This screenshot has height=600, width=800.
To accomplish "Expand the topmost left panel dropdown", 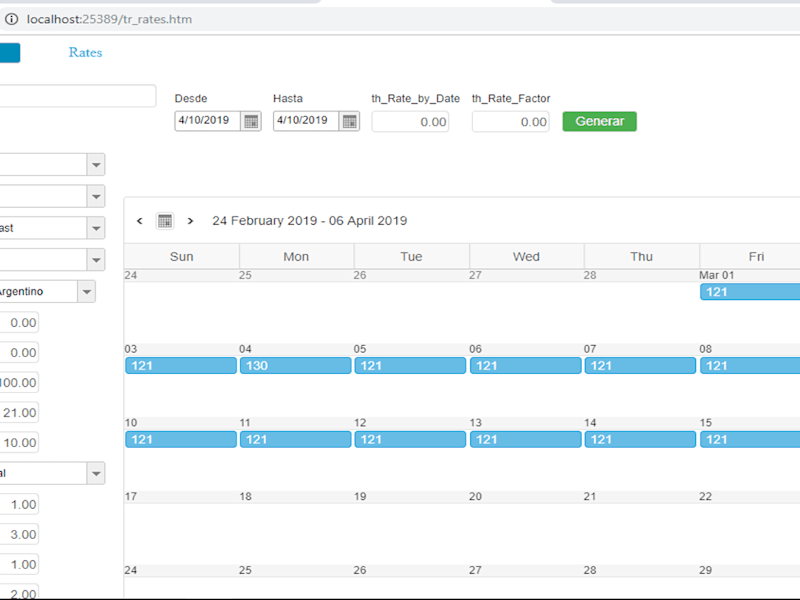I will coord(96,165).
